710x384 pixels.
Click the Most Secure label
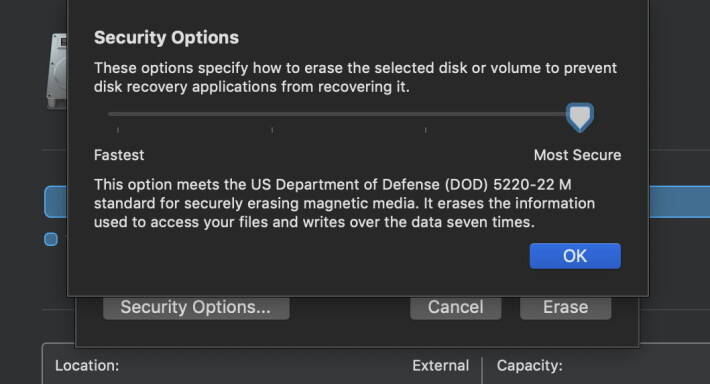click(577, 155)
